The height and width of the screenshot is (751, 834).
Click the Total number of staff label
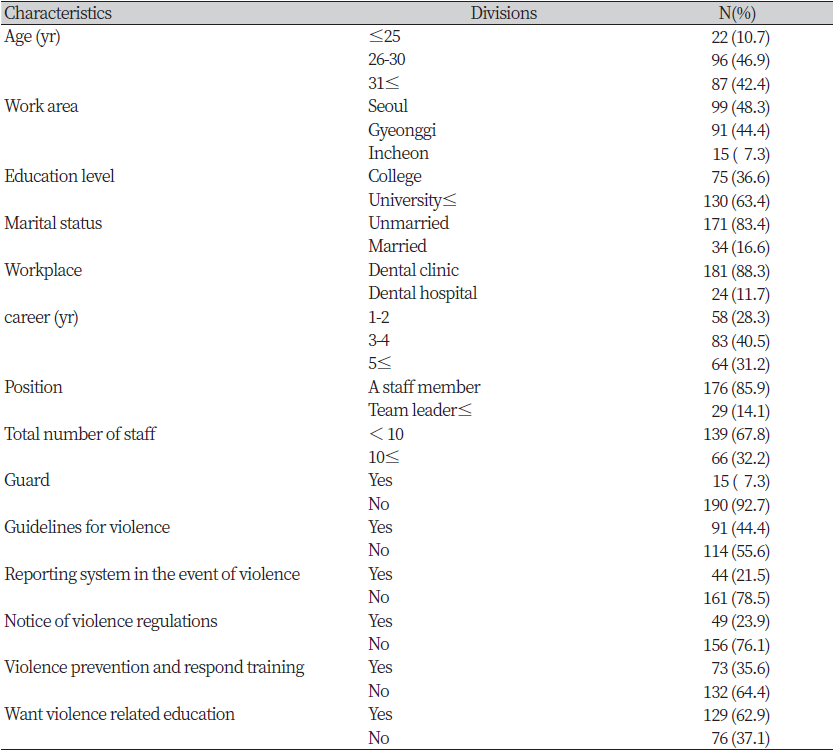[80, 433]
